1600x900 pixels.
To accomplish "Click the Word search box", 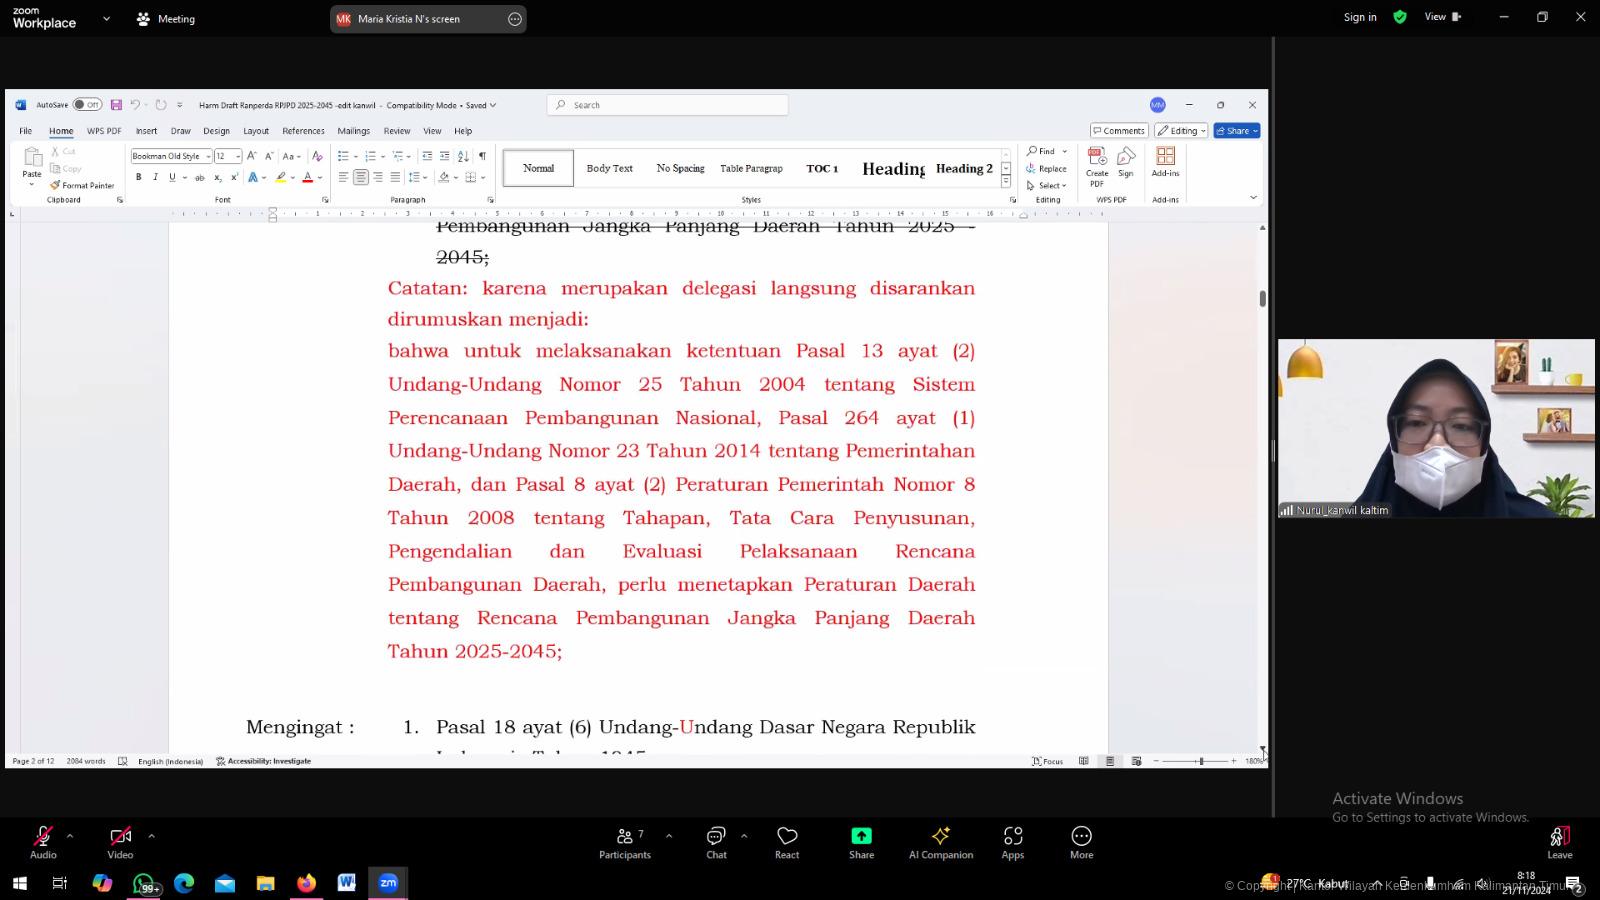I will (668, 105).
